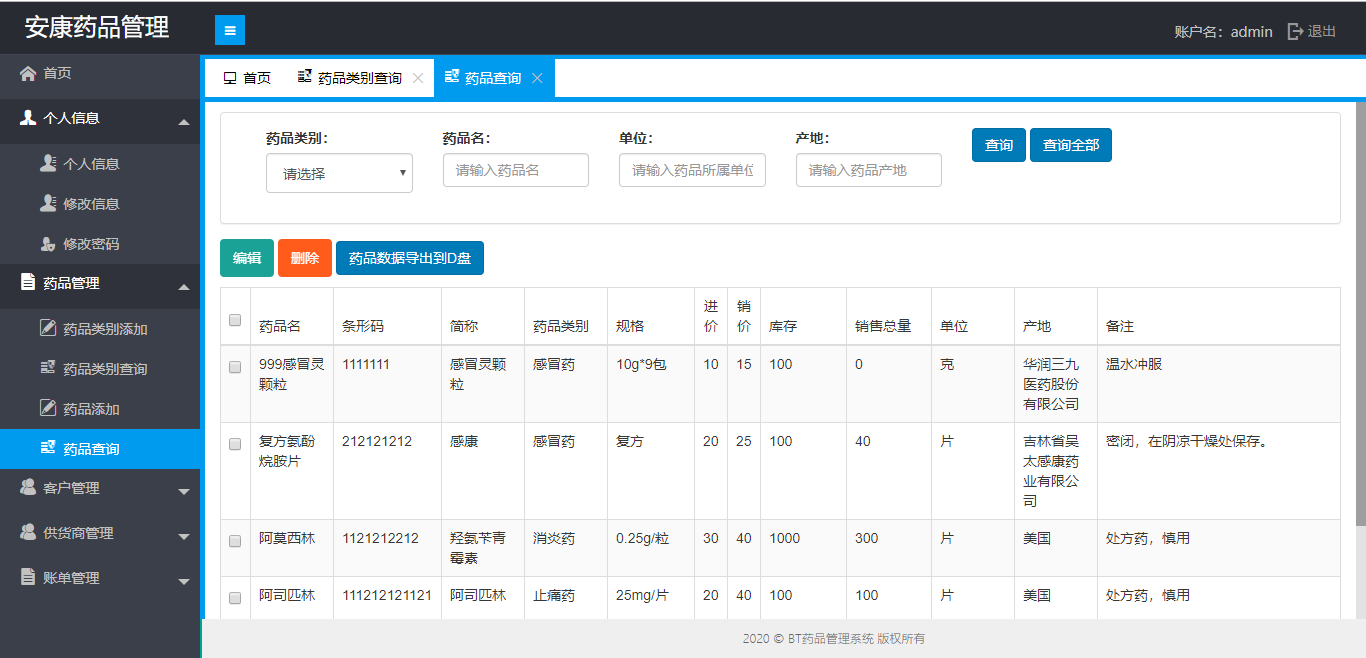Click the edit icon beside 药品类别添加
This screenshot has width=1366, height=658.
coord(48,328)
